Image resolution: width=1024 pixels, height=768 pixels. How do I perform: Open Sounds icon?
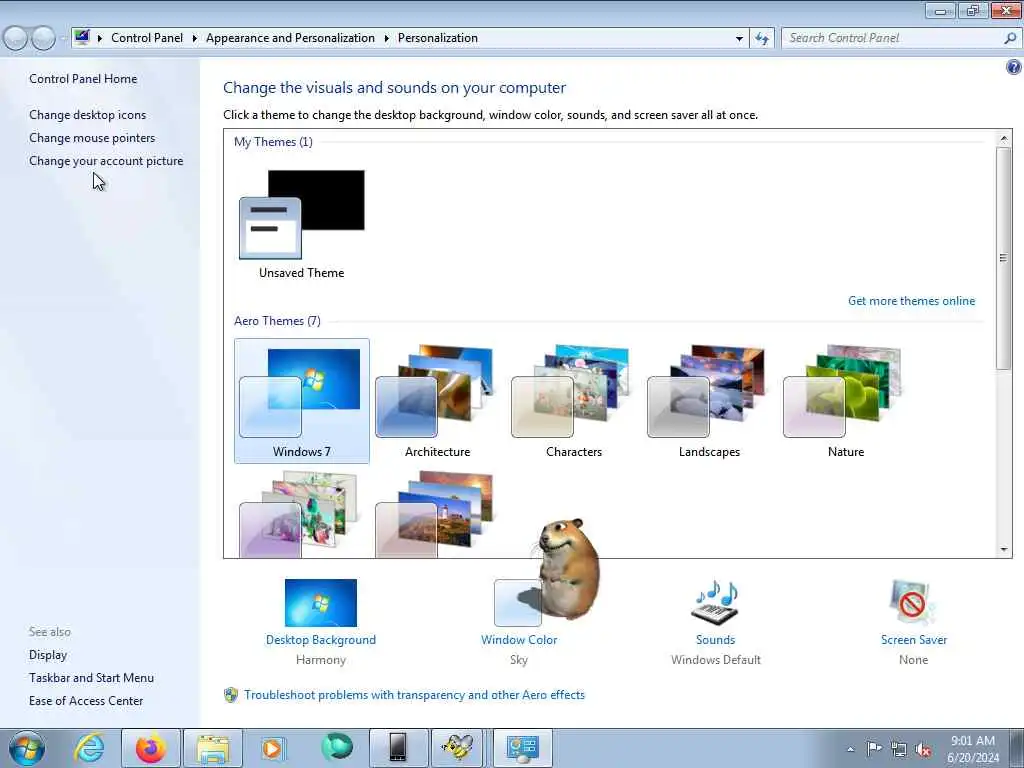point(715,602)
